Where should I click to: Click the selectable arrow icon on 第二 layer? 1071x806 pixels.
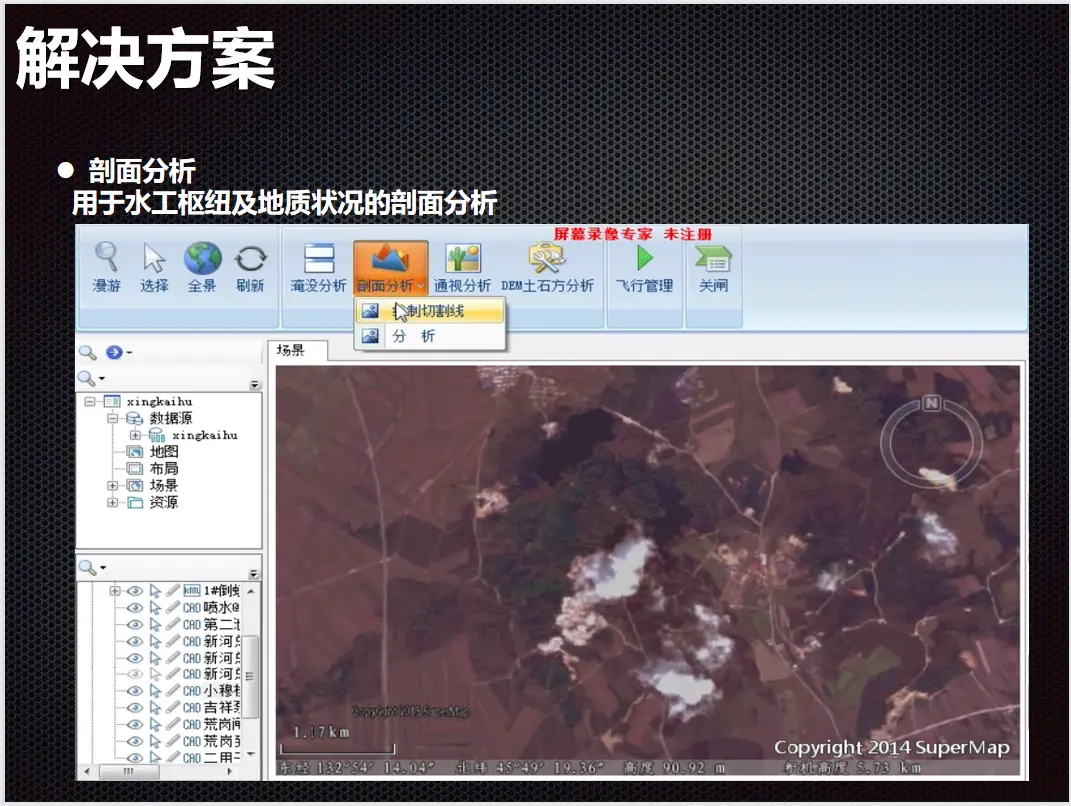tap(155, 624)
